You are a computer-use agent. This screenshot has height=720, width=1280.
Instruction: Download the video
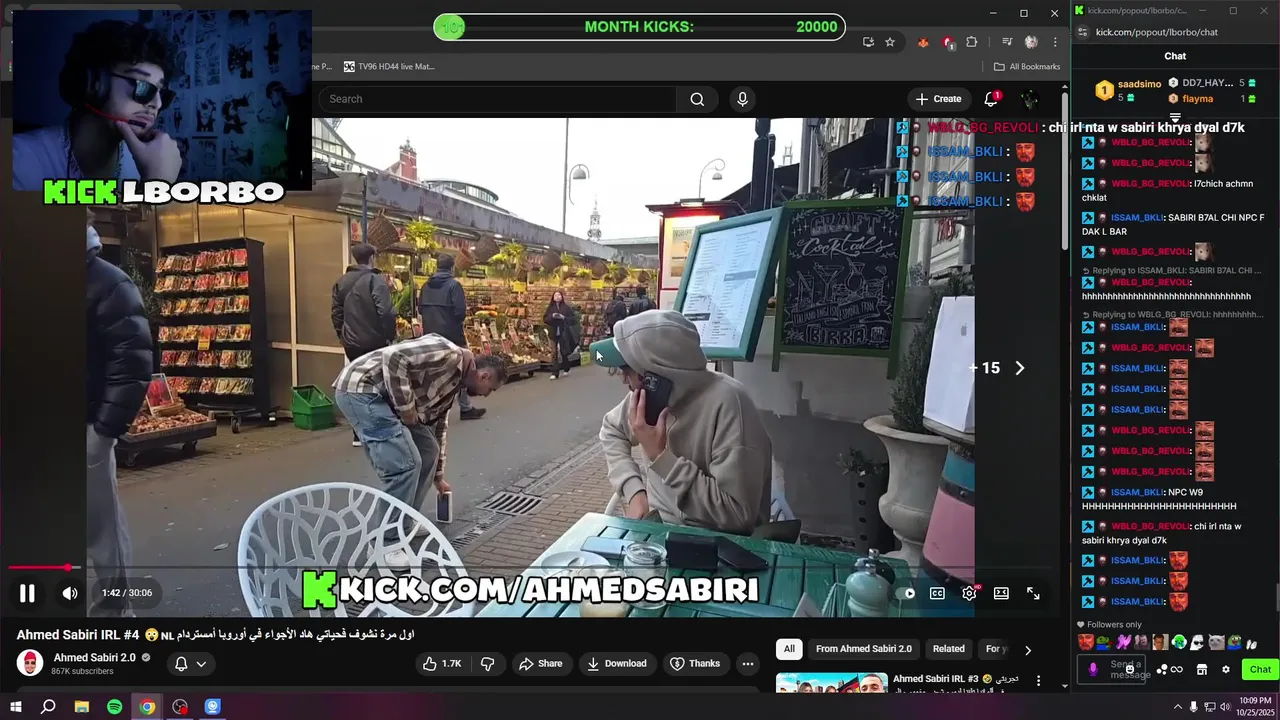point(617,663)
